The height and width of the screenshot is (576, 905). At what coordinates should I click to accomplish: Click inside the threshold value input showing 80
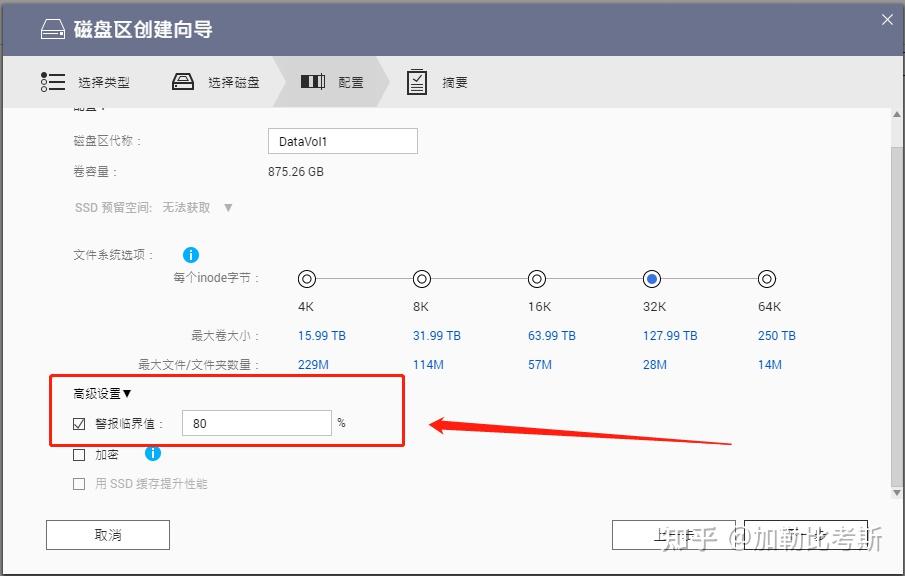coord(256,422)
